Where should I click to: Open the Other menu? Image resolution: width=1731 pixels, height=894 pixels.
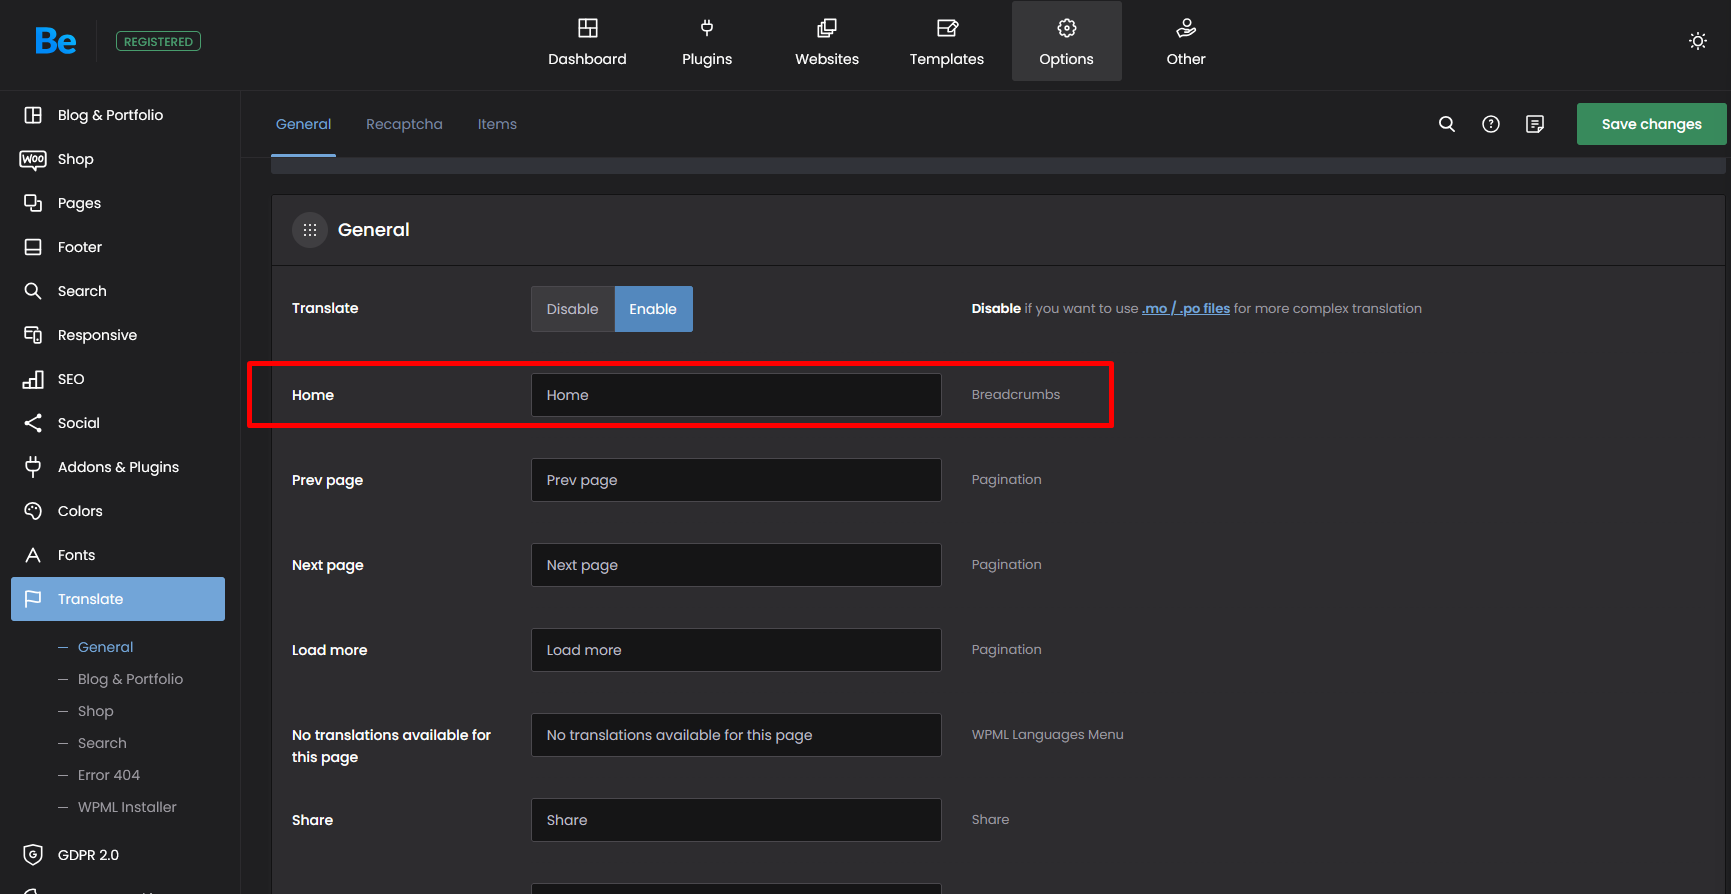1186,42
